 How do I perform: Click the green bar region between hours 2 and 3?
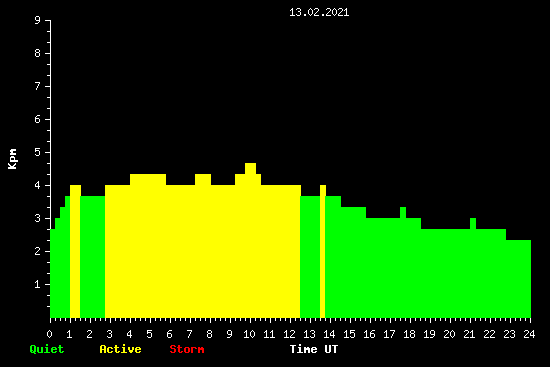(93, 257)
